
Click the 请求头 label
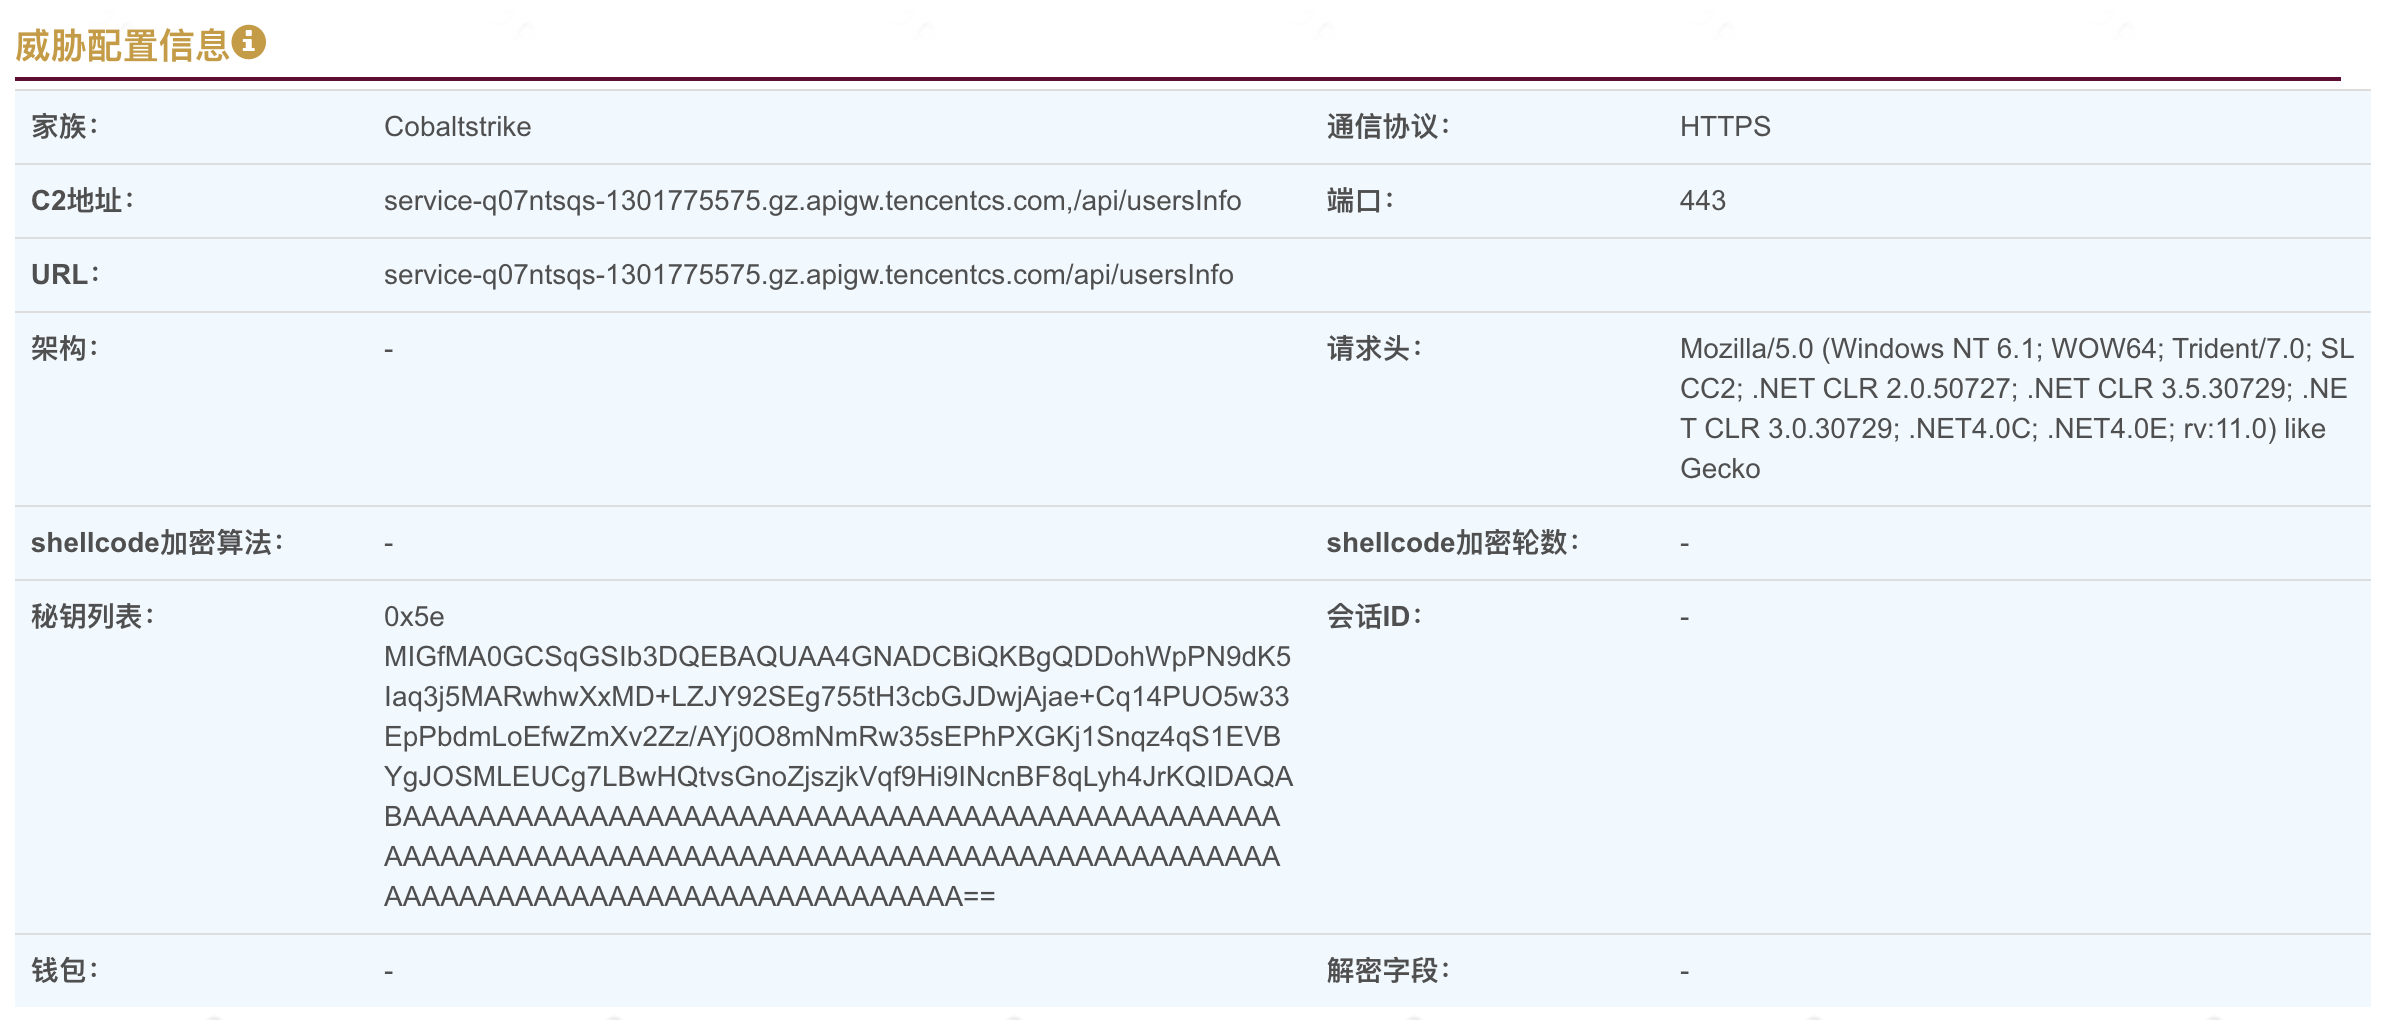pyautogui.click(x=1374, y=349)
